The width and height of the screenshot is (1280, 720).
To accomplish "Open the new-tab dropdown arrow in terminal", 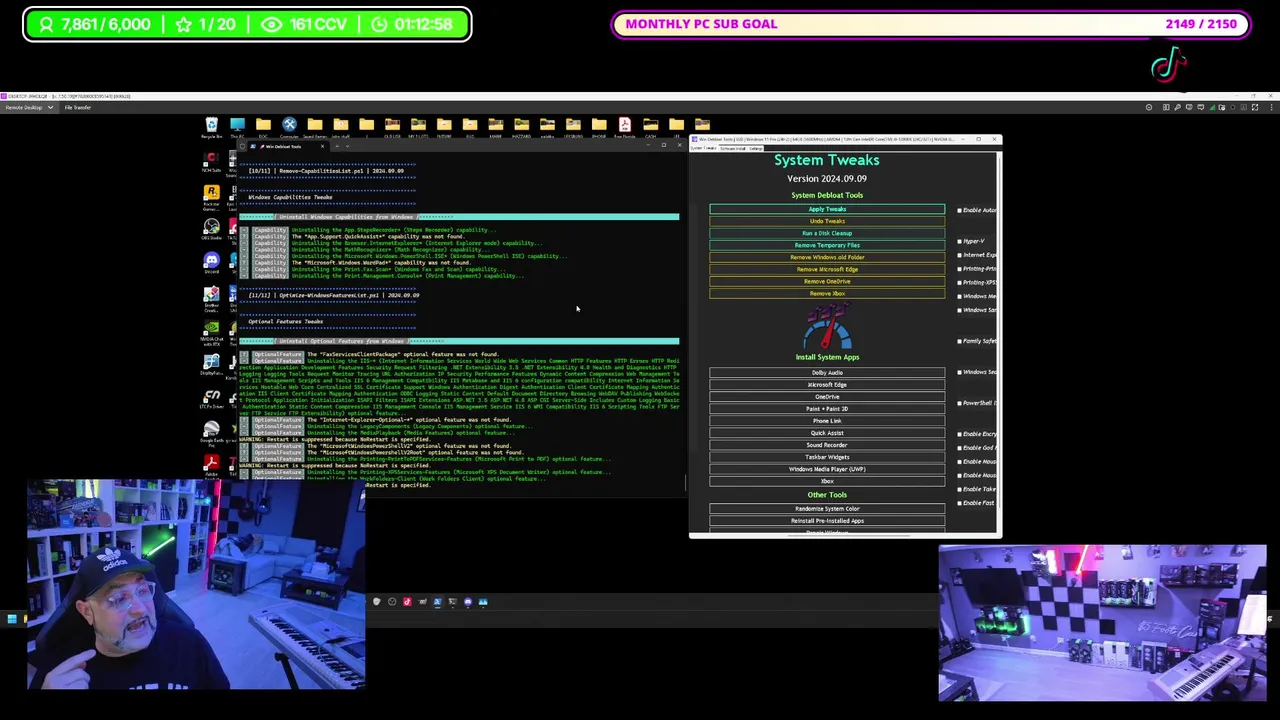I will coord(347,146).
